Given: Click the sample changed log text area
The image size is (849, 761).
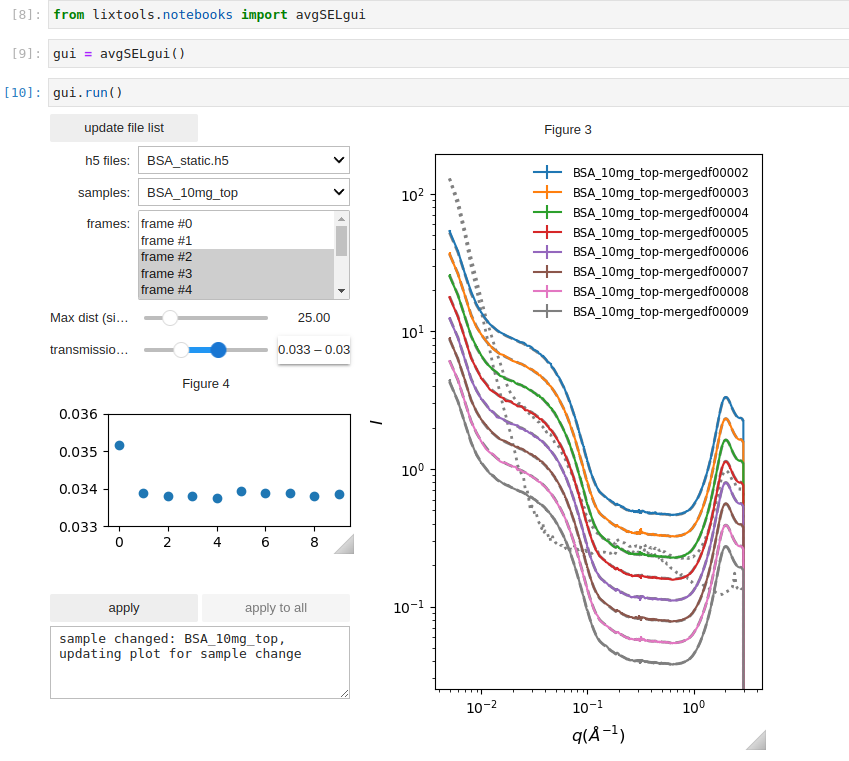Looking at the screenshot, I should pyautogui.click(x=200, y=662).
